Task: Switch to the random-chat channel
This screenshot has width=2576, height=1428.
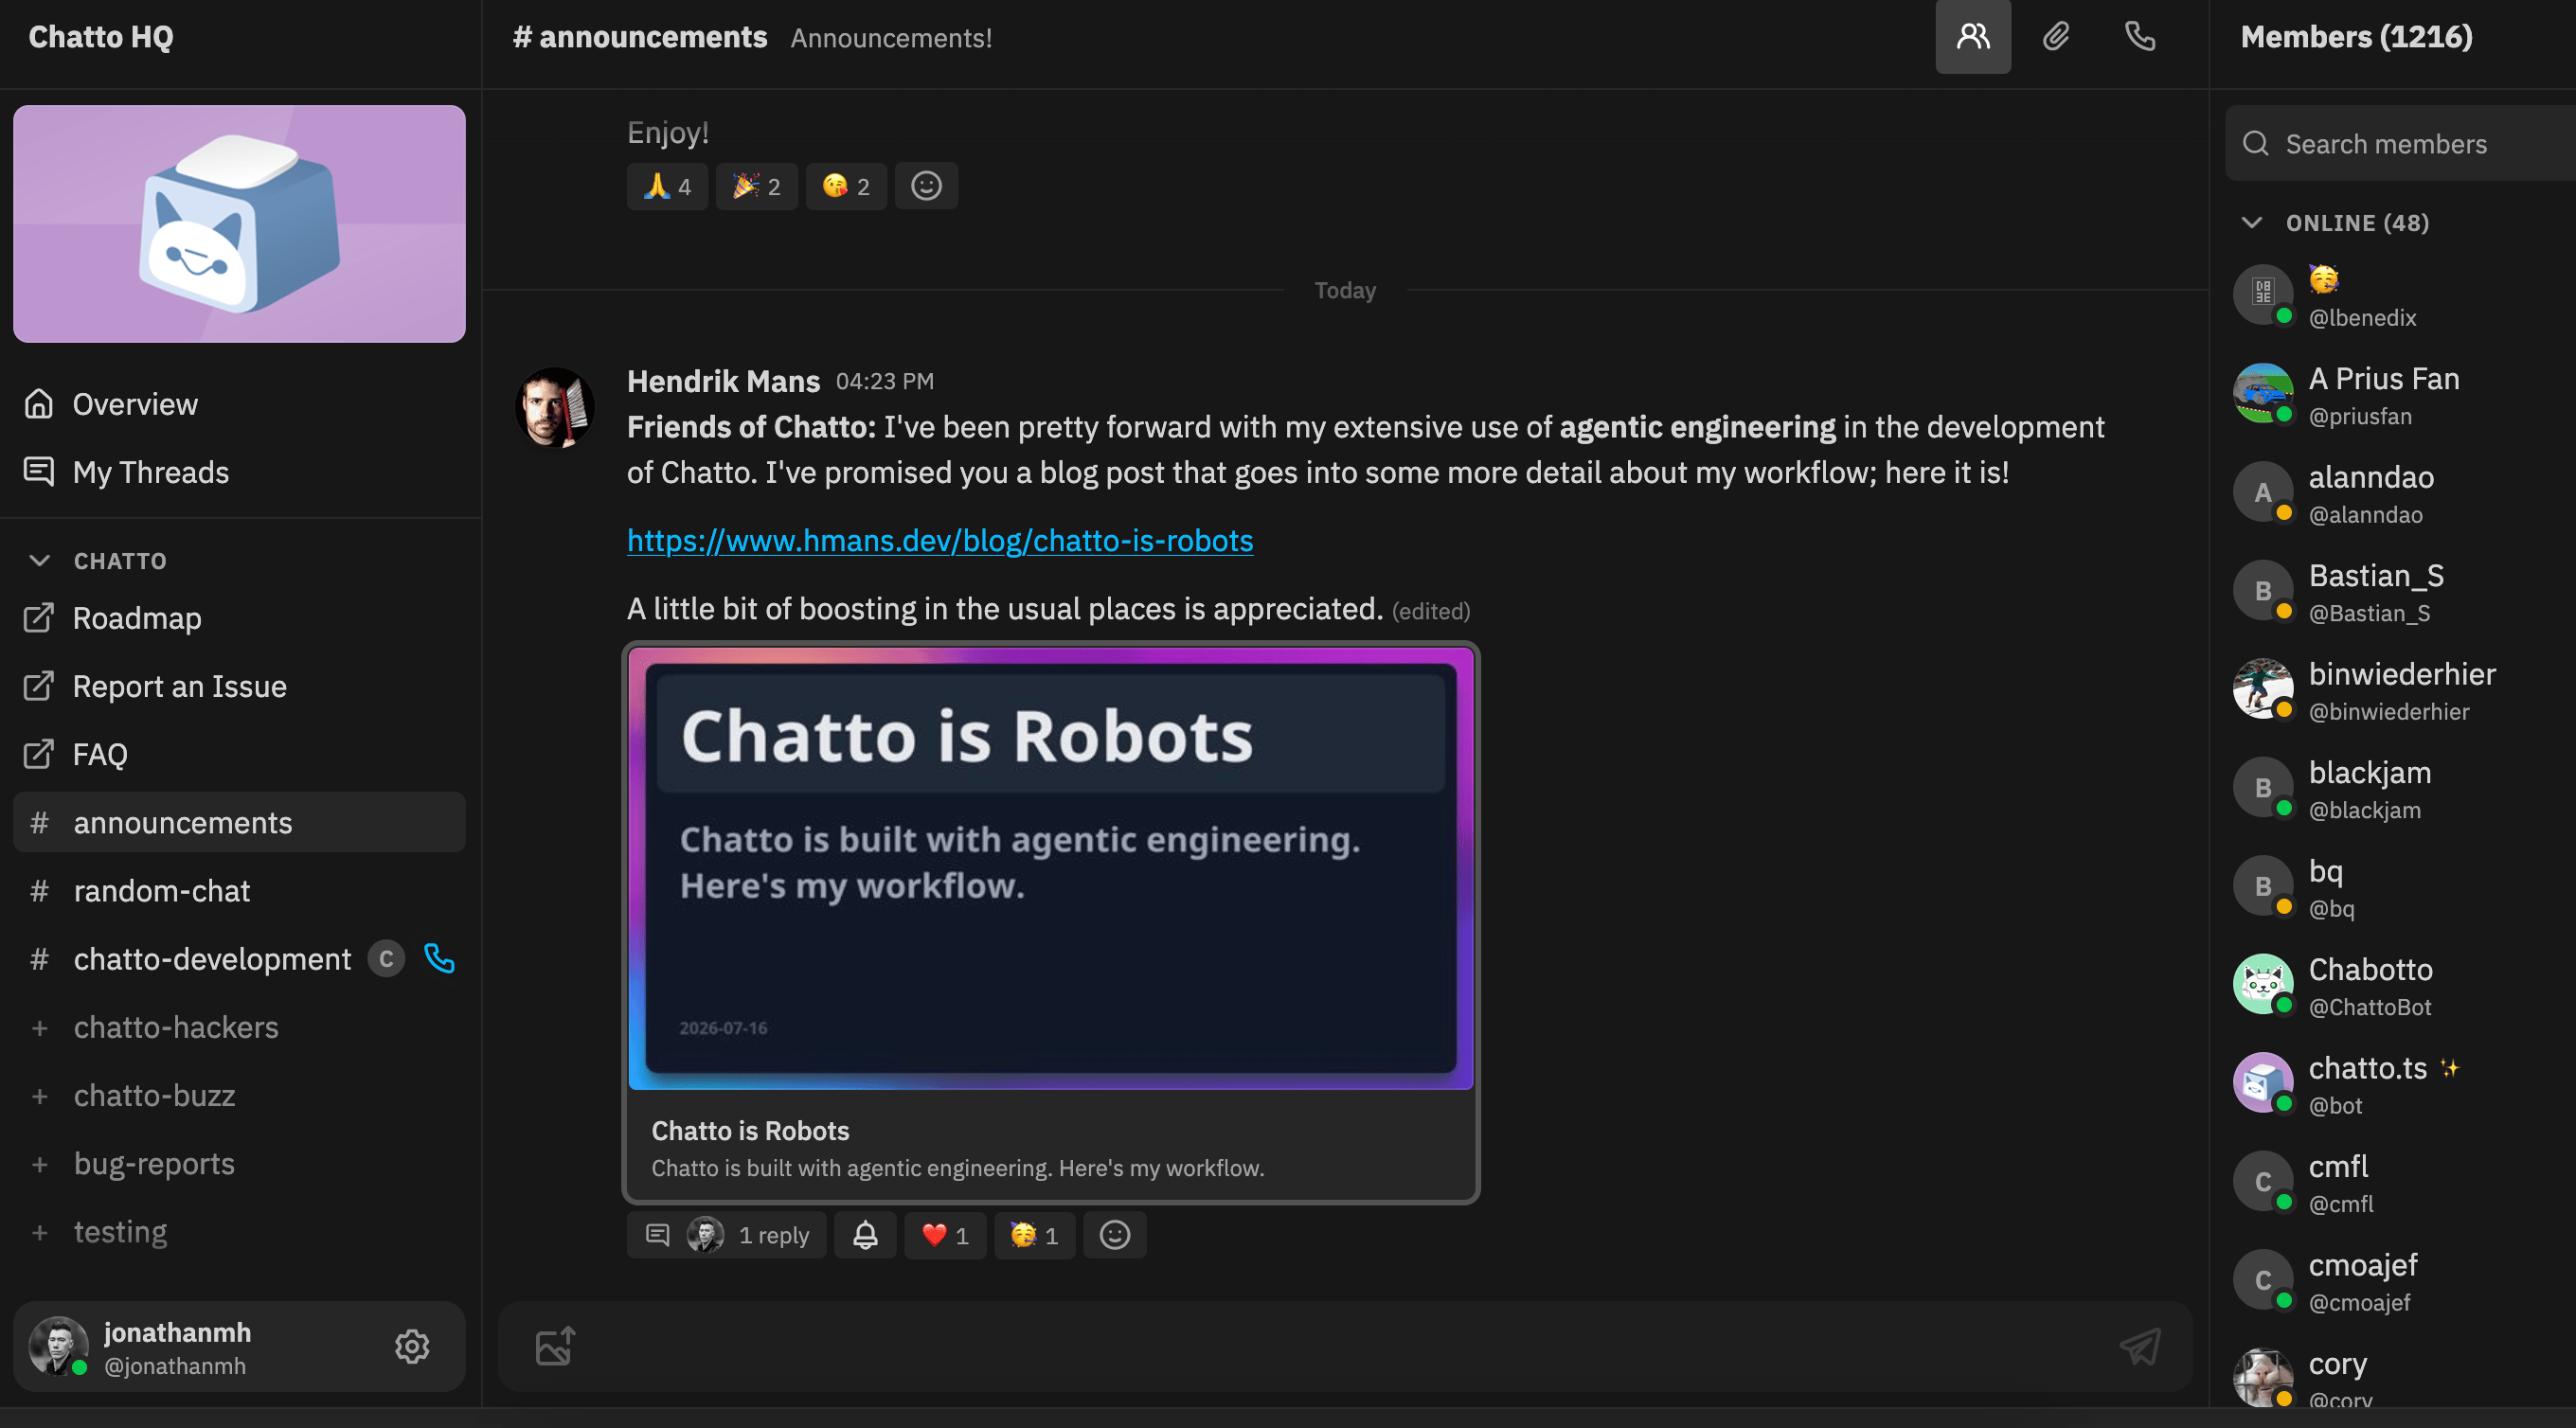Action: [240, 890]
